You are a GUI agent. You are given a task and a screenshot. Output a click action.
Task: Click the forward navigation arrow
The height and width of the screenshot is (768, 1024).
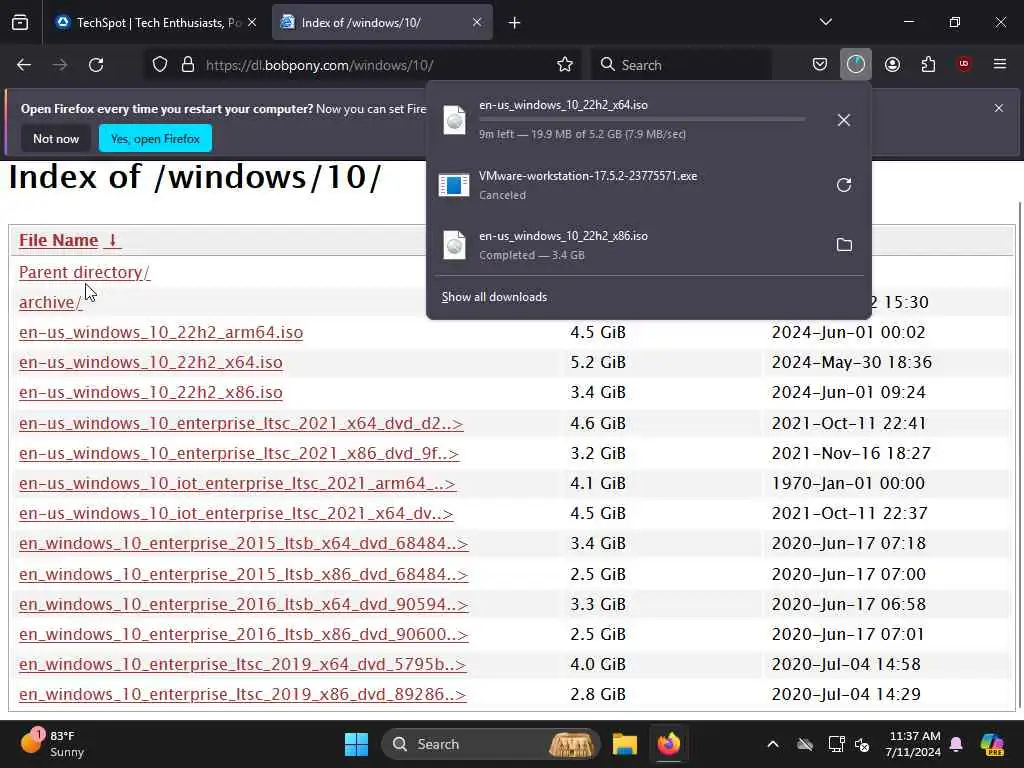click(x=60, y=65)
